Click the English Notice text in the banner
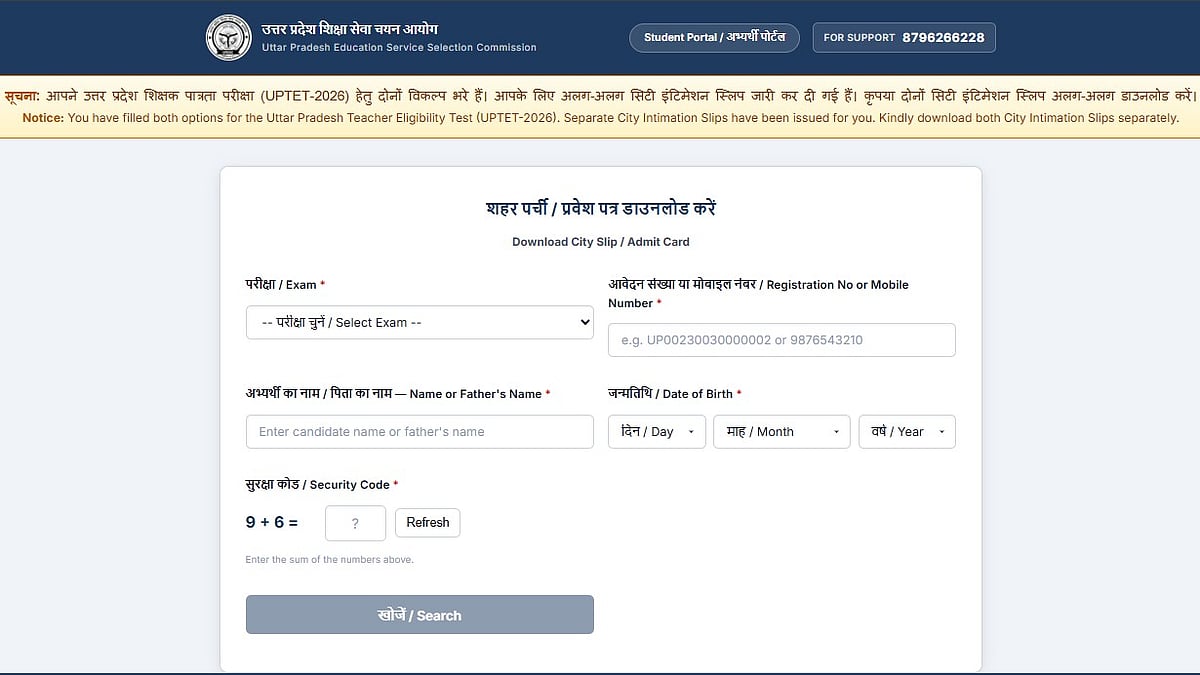The height and width of the screenshot is (675, 1200). tap(600, 118)
